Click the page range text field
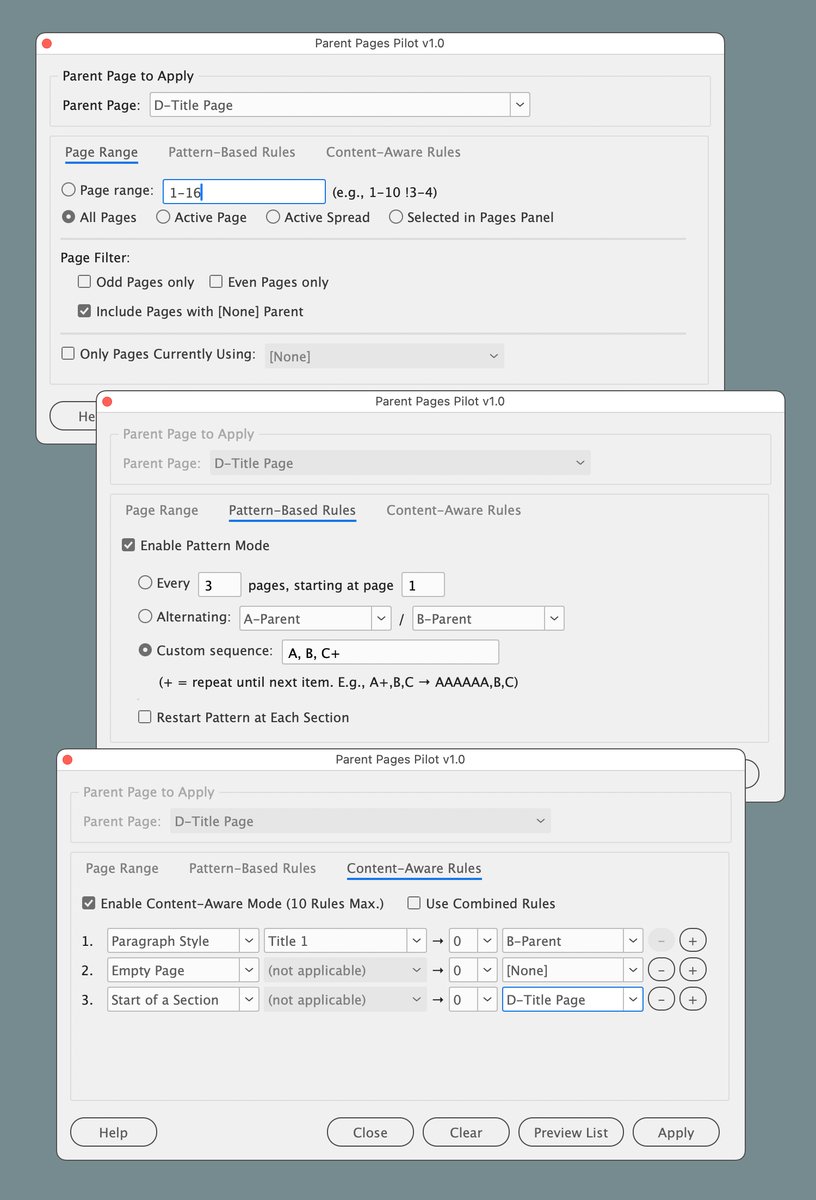Screen dimensions: 816x1200 tap(244, 192)
